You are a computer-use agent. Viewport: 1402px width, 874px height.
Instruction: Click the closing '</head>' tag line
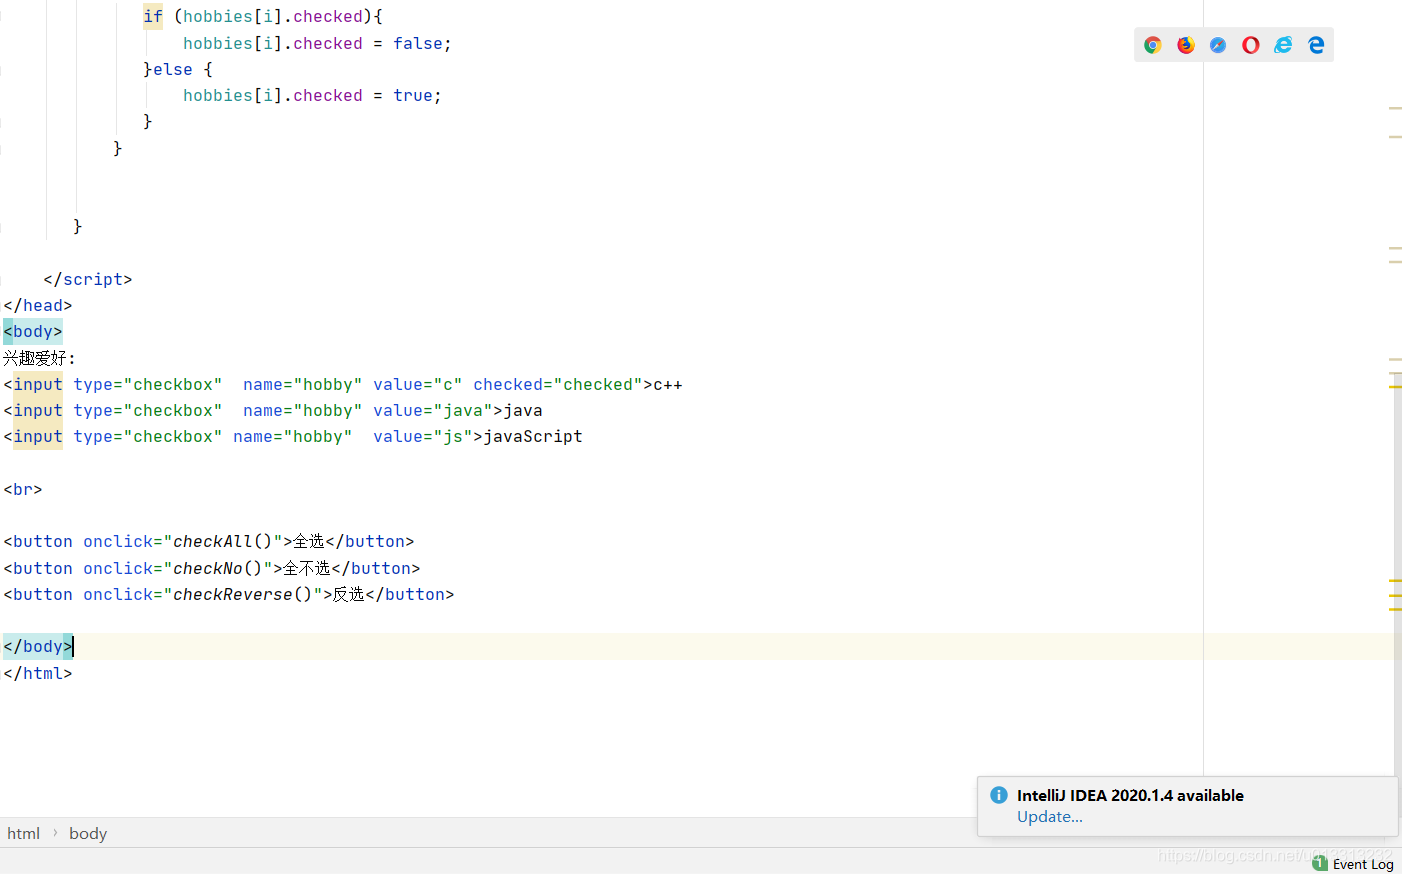[x=38, y=305]
